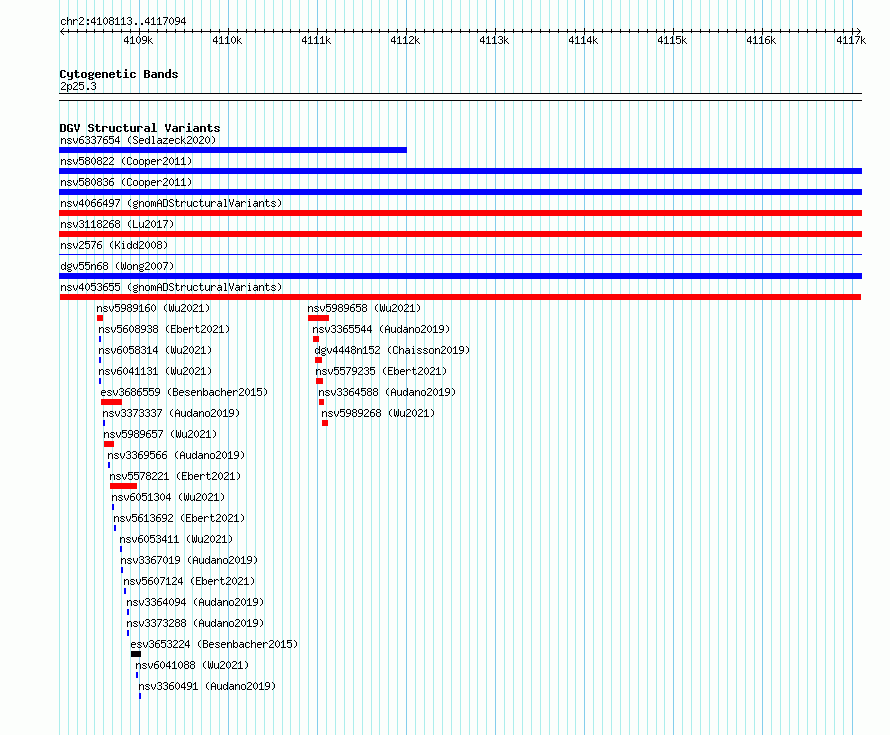Open the dgv55n68 (Wong2007) label
The width and height of the screenshot is (890, 735).
[x=117, y=266]
